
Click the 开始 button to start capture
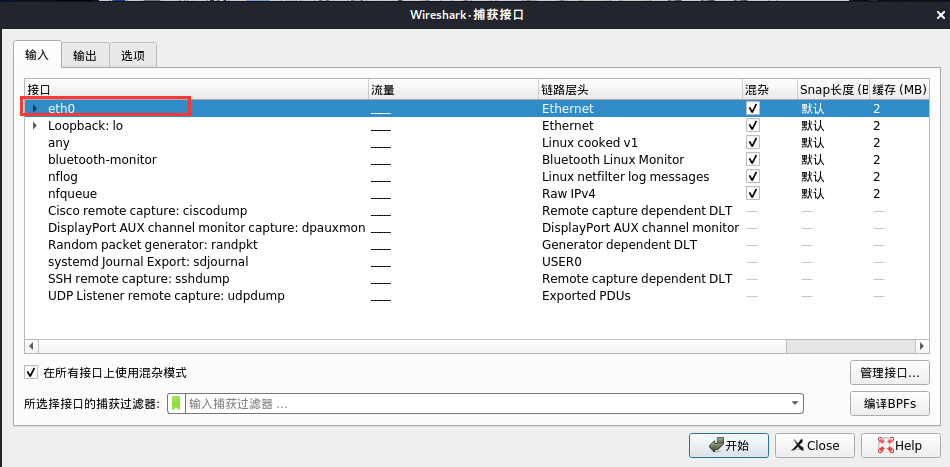[728, 445]
